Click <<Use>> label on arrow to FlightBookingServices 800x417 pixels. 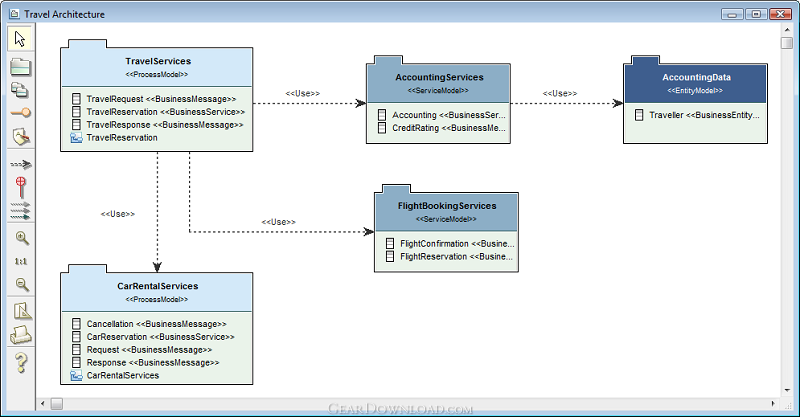[279, 222]
